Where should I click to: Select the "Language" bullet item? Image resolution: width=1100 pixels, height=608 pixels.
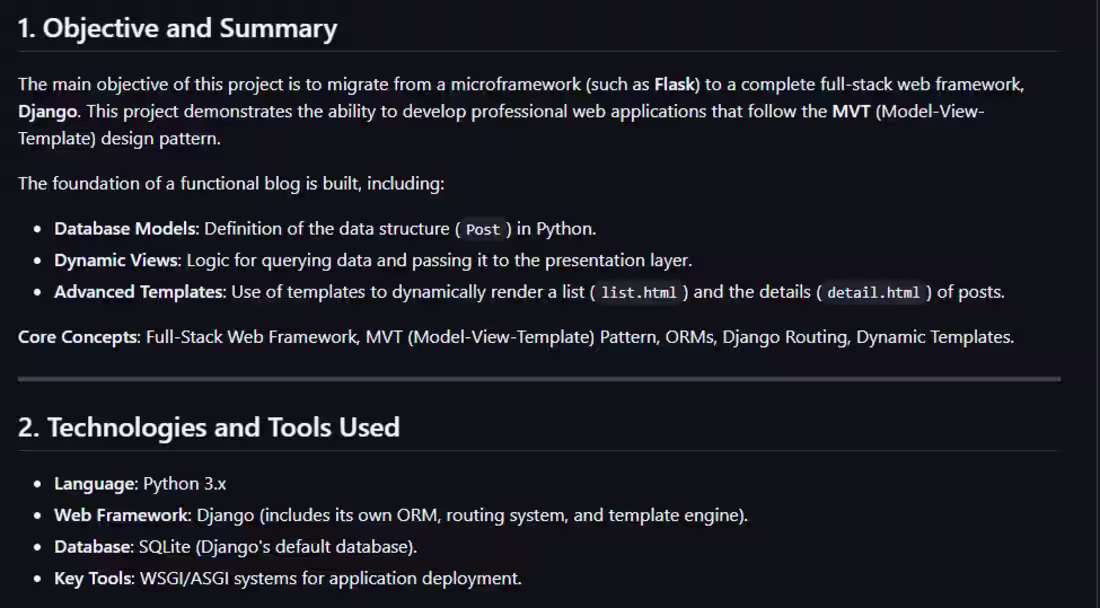click(x=94, y=483)
